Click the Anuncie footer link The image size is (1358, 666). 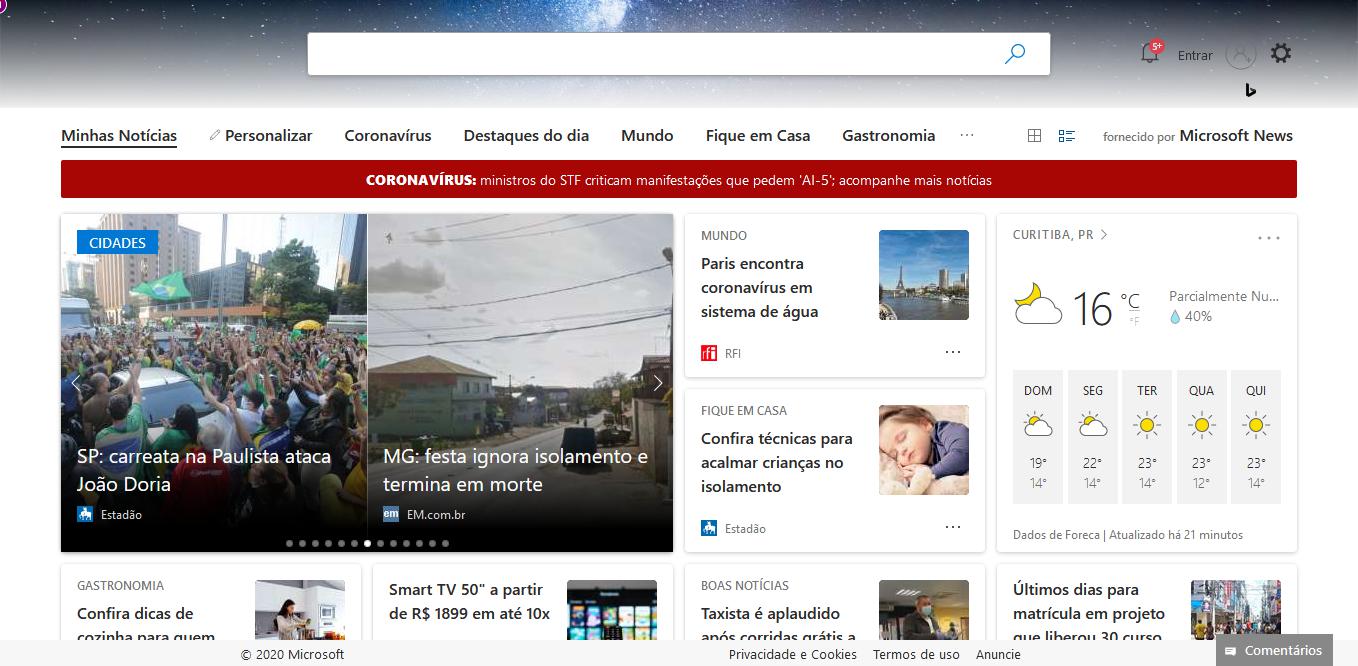click(998, 654)
